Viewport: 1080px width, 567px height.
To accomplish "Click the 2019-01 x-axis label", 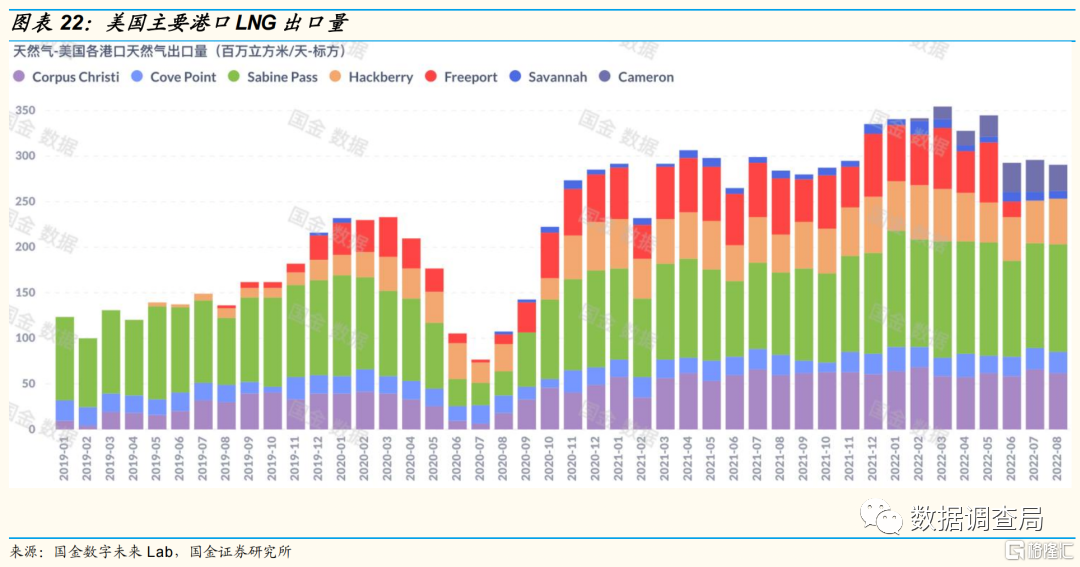I will pyautogui.click(x=65, y=458).
